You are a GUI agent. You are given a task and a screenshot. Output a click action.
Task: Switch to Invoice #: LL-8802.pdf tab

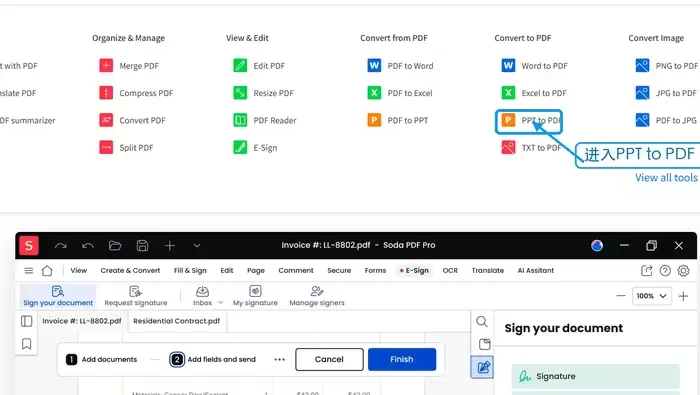point(82,321)
